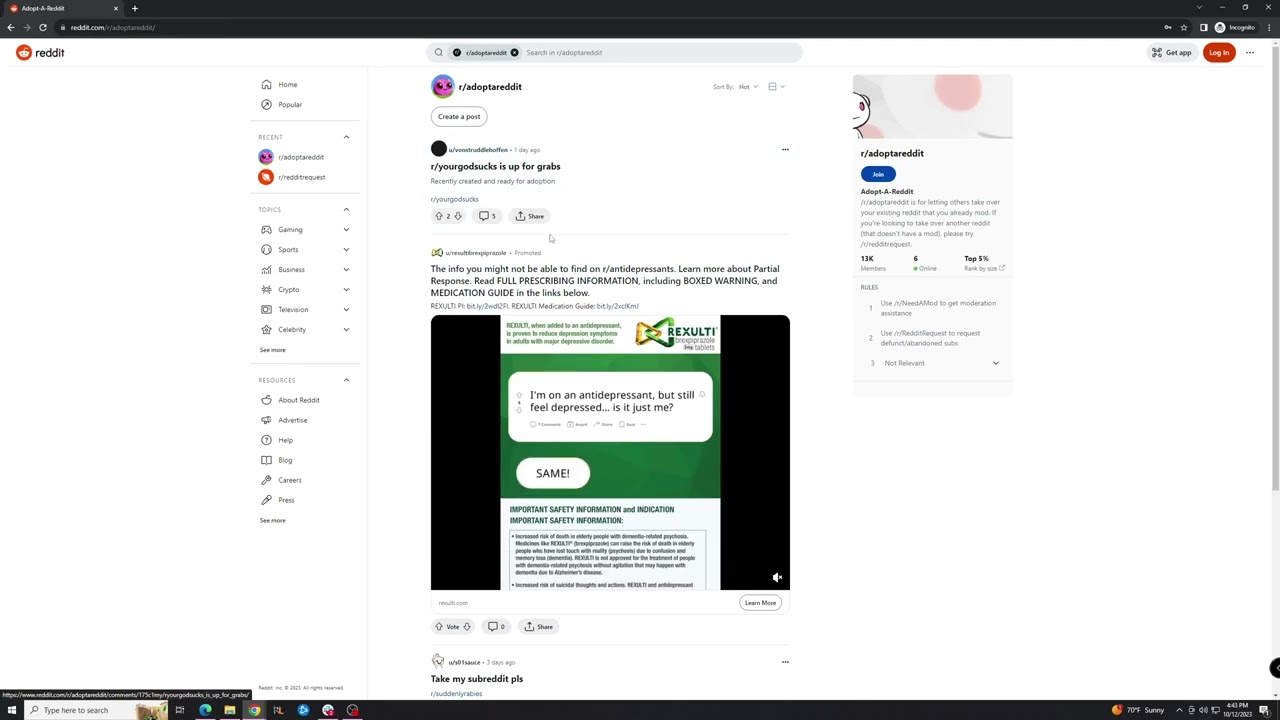1280x720 pixels.
Task: Open comments on the Rexulti promoted post
Action: point(496,627)
